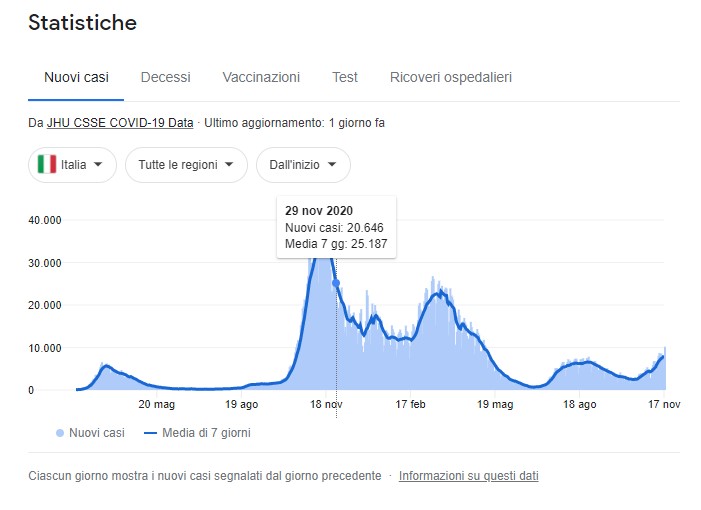
Task: Select the Nuovi casi tab
Action: click(x=76, y=77)
